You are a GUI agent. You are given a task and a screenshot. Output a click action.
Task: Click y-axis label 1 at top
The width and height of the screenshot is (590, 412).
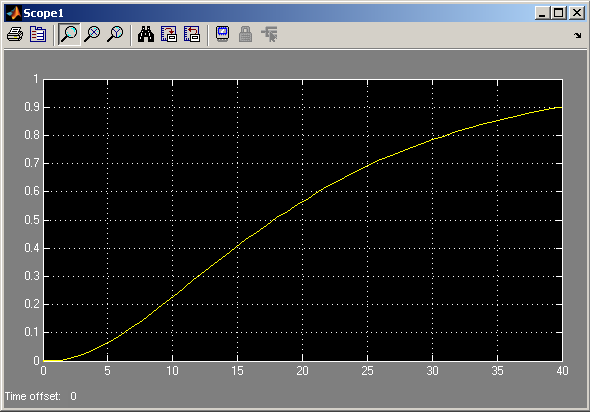tap(36, 79)
